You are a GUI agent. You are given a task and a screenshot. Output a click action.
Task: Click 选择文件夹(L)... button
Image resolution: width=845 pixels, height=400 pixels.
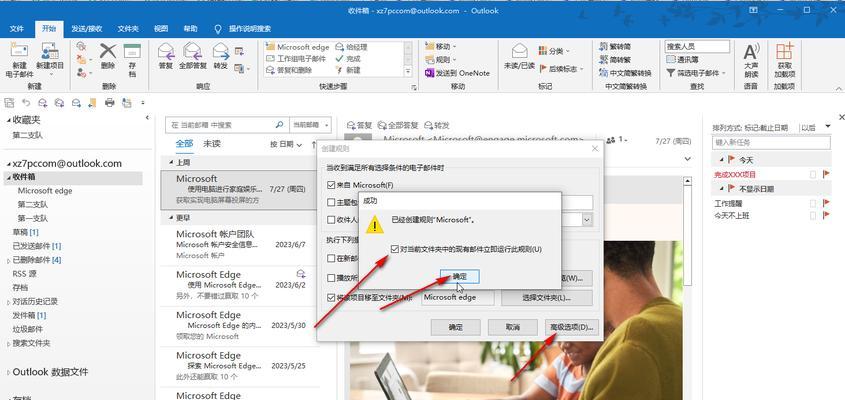546,298
